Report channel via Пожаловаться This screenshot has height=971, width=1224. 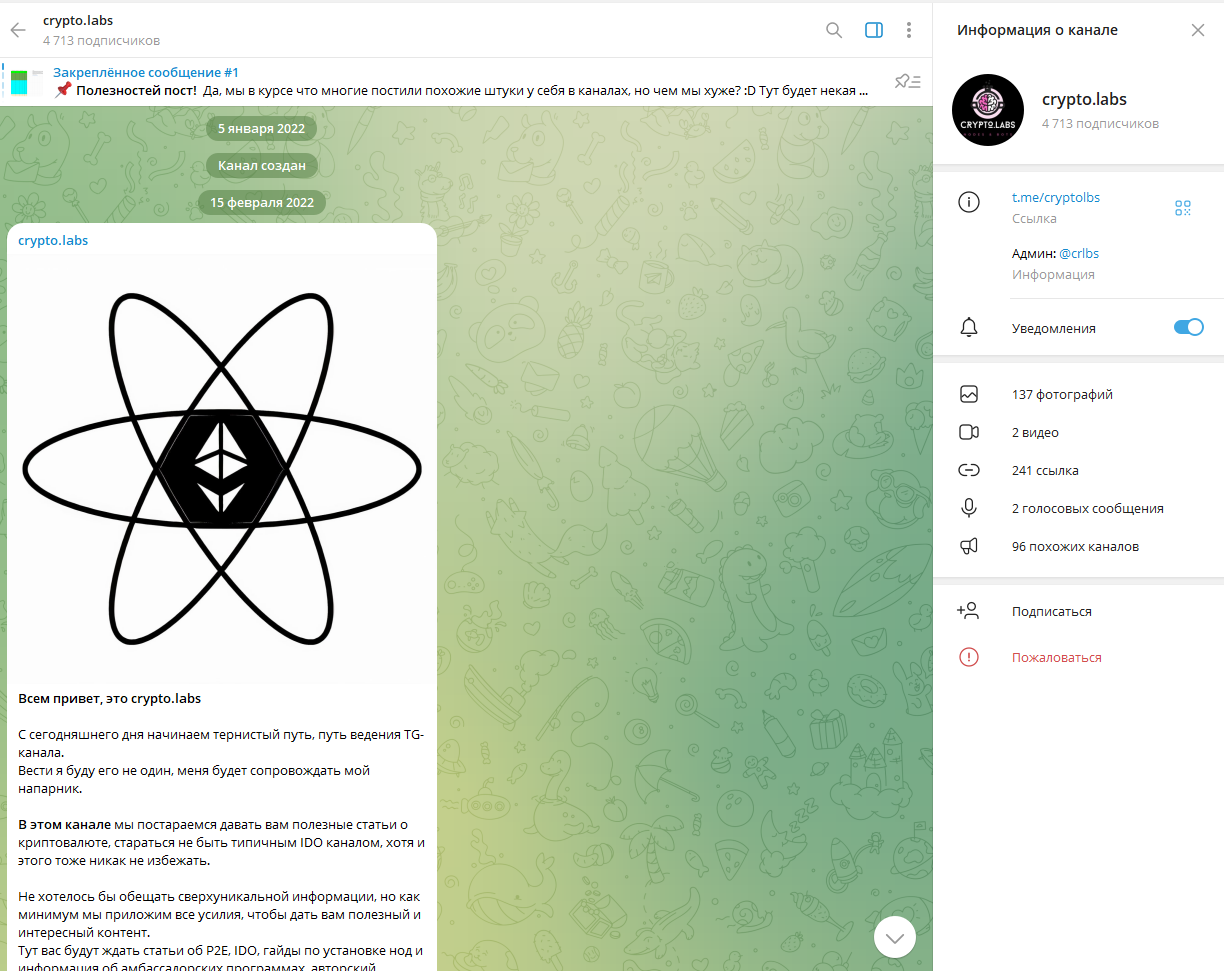1056,657
